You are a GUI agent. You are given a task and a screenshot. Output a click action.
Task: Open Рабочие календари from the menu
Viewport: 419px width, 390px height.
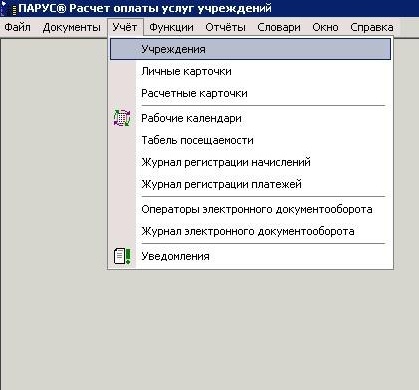pos(250,118)
